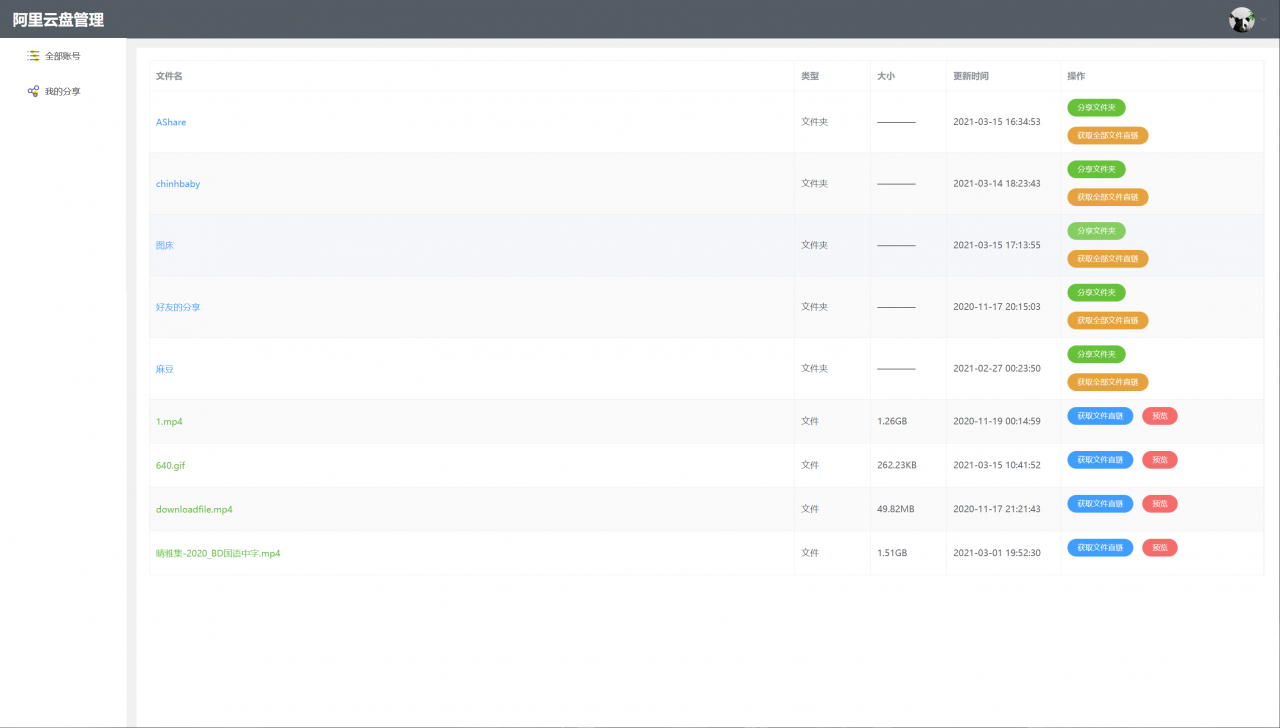This screenshot has width=1280, height=728.
Task: Click the 阿里云盘管理 title in the header
Action: coord(58,20)
